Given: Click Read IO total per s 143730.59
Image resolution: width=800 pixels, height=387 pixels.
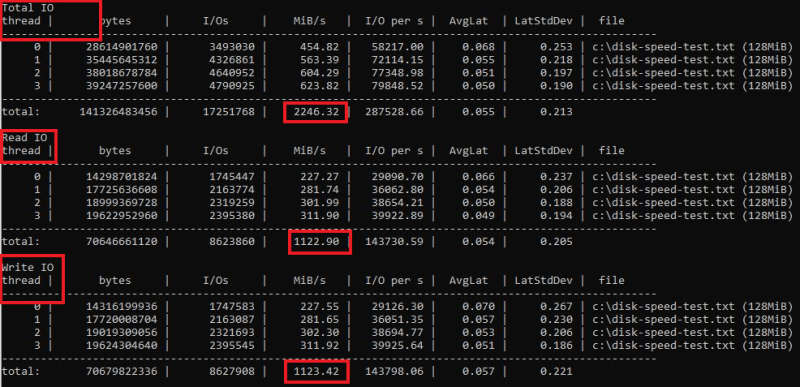Looking at the screenshot, I should click(x=395, y=242).
